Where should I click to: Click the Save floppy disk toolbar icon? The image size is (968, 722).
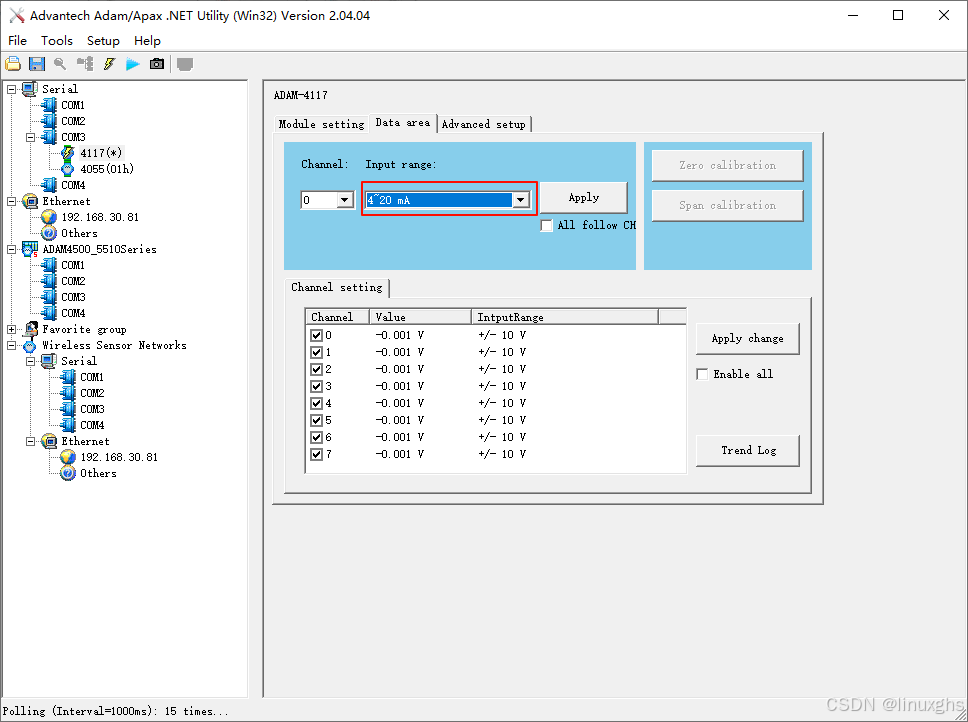coord(37,64)
